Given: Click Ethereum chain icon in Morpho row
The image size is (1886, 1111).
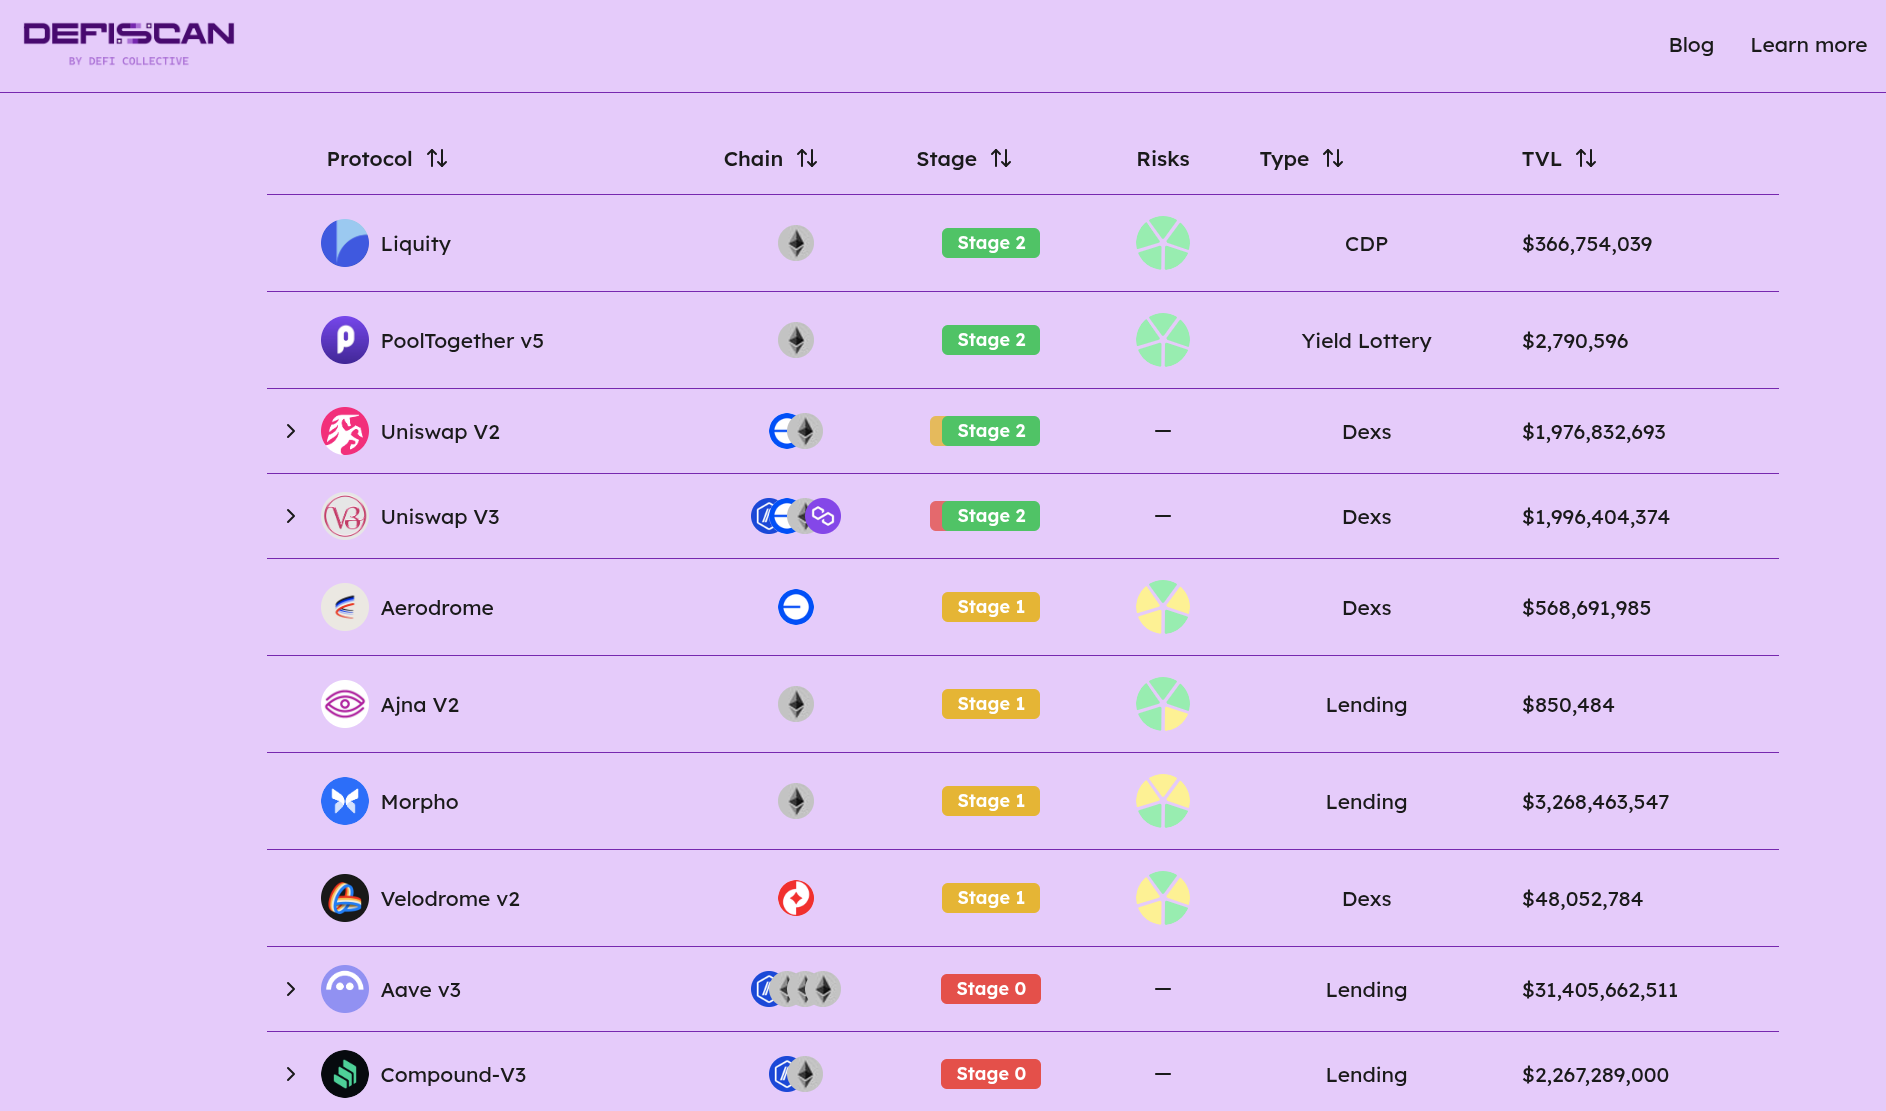Looking at the screenshot, I should [796, 801].
